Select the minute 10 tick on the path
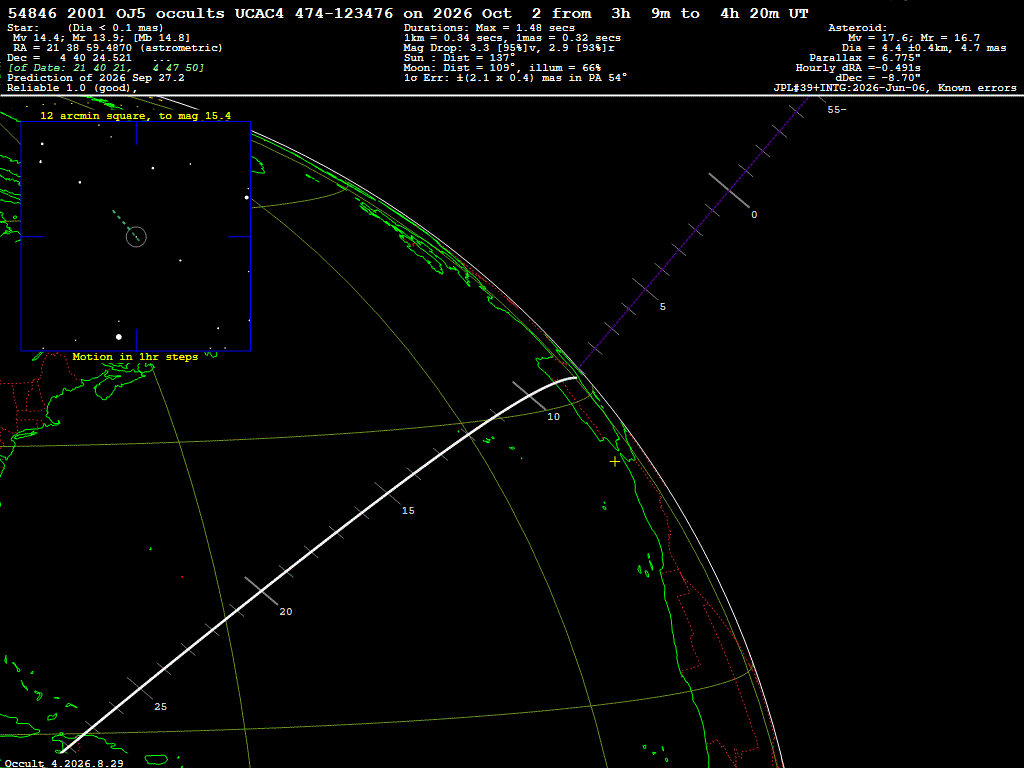Image resolution: width=1024 pixels, height=768 pixels. pyautogui.click(x=529, y=396)
